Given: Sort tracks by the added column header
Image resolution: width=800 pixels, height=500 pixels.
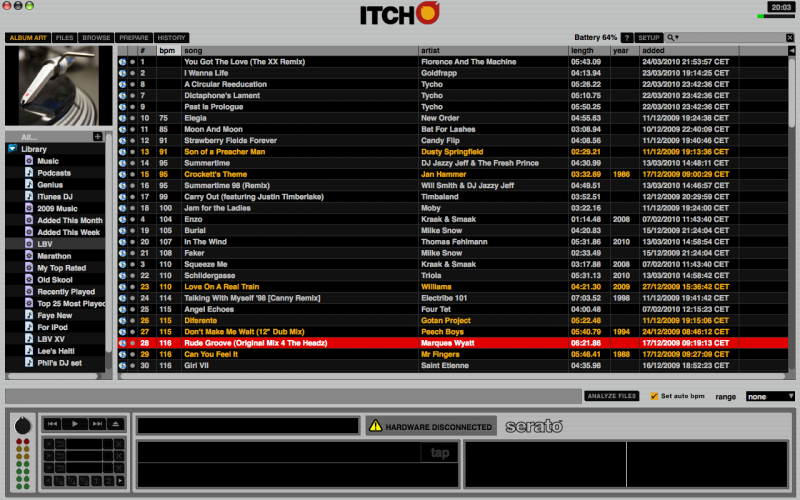Looking at the screenshot, I should point(689,51).
